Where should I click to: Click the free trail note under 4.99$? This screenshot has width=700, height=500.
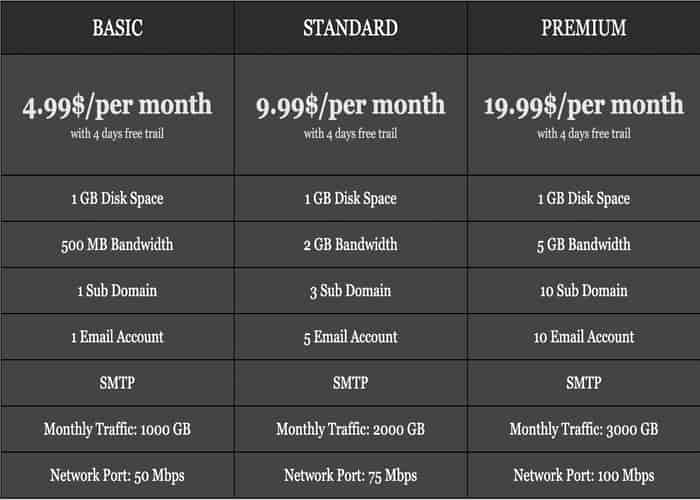tap(117, 133)
